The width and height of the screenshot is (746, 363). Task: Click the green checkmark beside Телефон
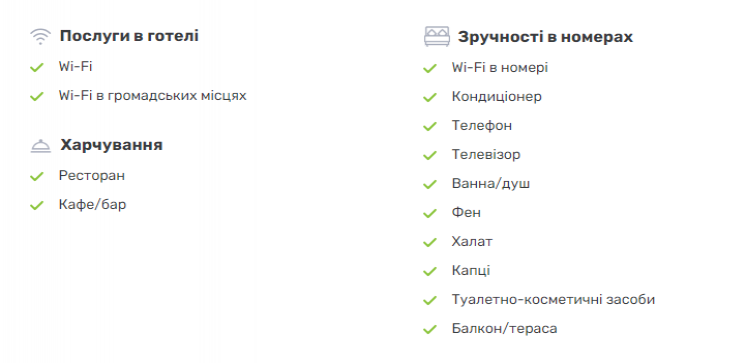430,127
